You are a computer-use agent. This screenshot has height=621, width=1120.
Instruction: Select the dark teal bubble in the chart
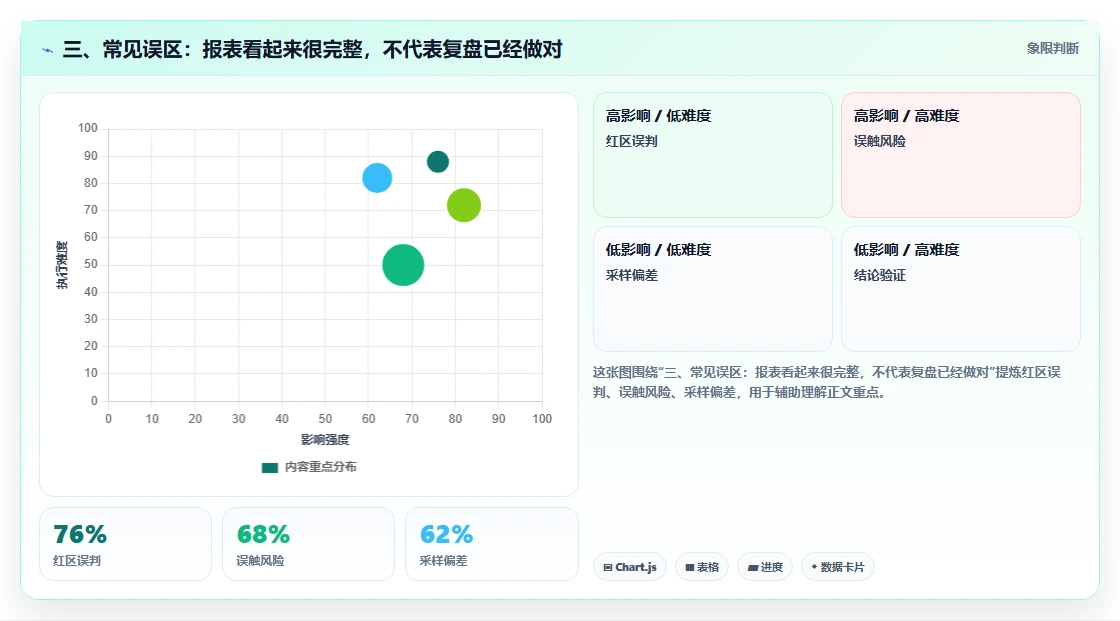(438, 162)
